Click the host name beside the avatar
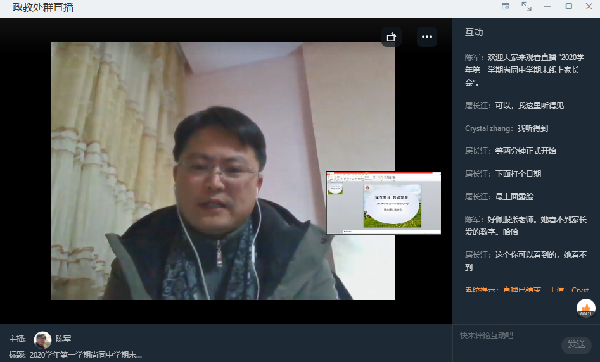This screenshot has width=600, height=362. (x=63, y=339)
